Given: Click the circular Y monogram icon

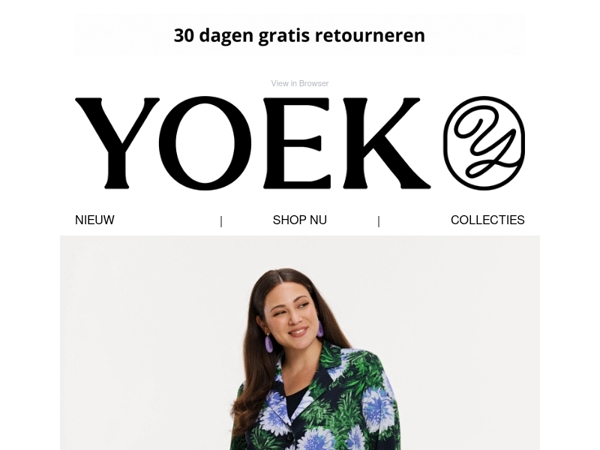Looking at the screenshot, I should pos(484,143).
